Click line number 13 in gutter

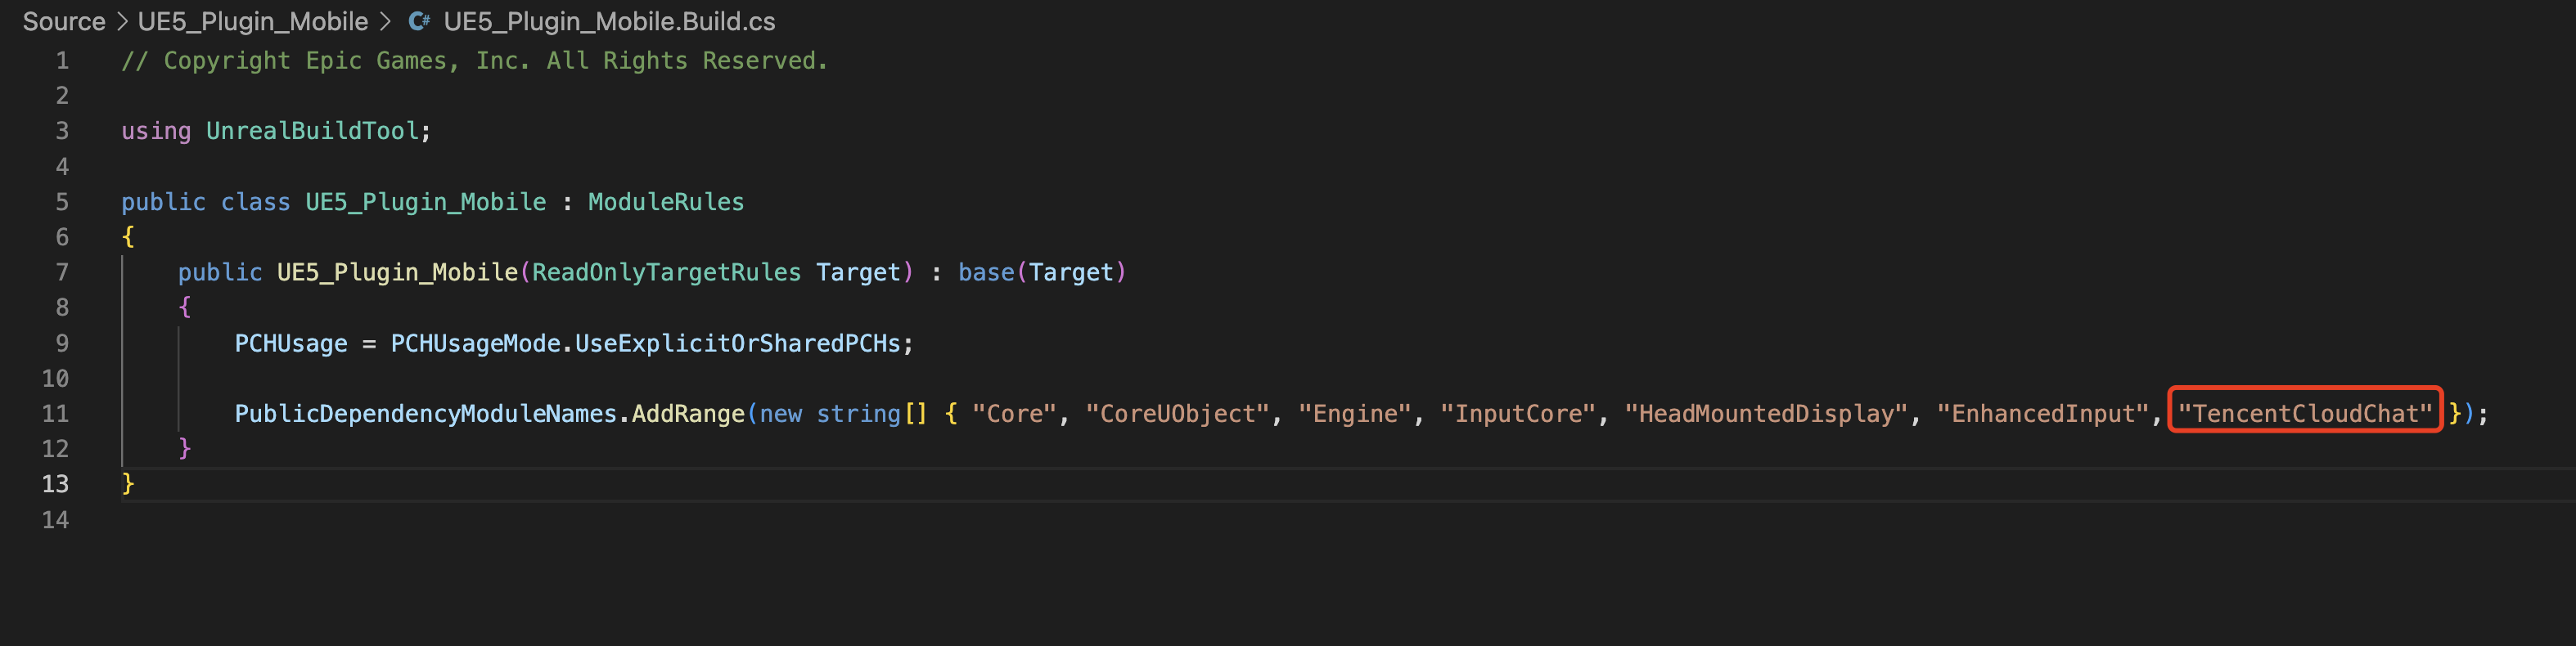point(55,484)
